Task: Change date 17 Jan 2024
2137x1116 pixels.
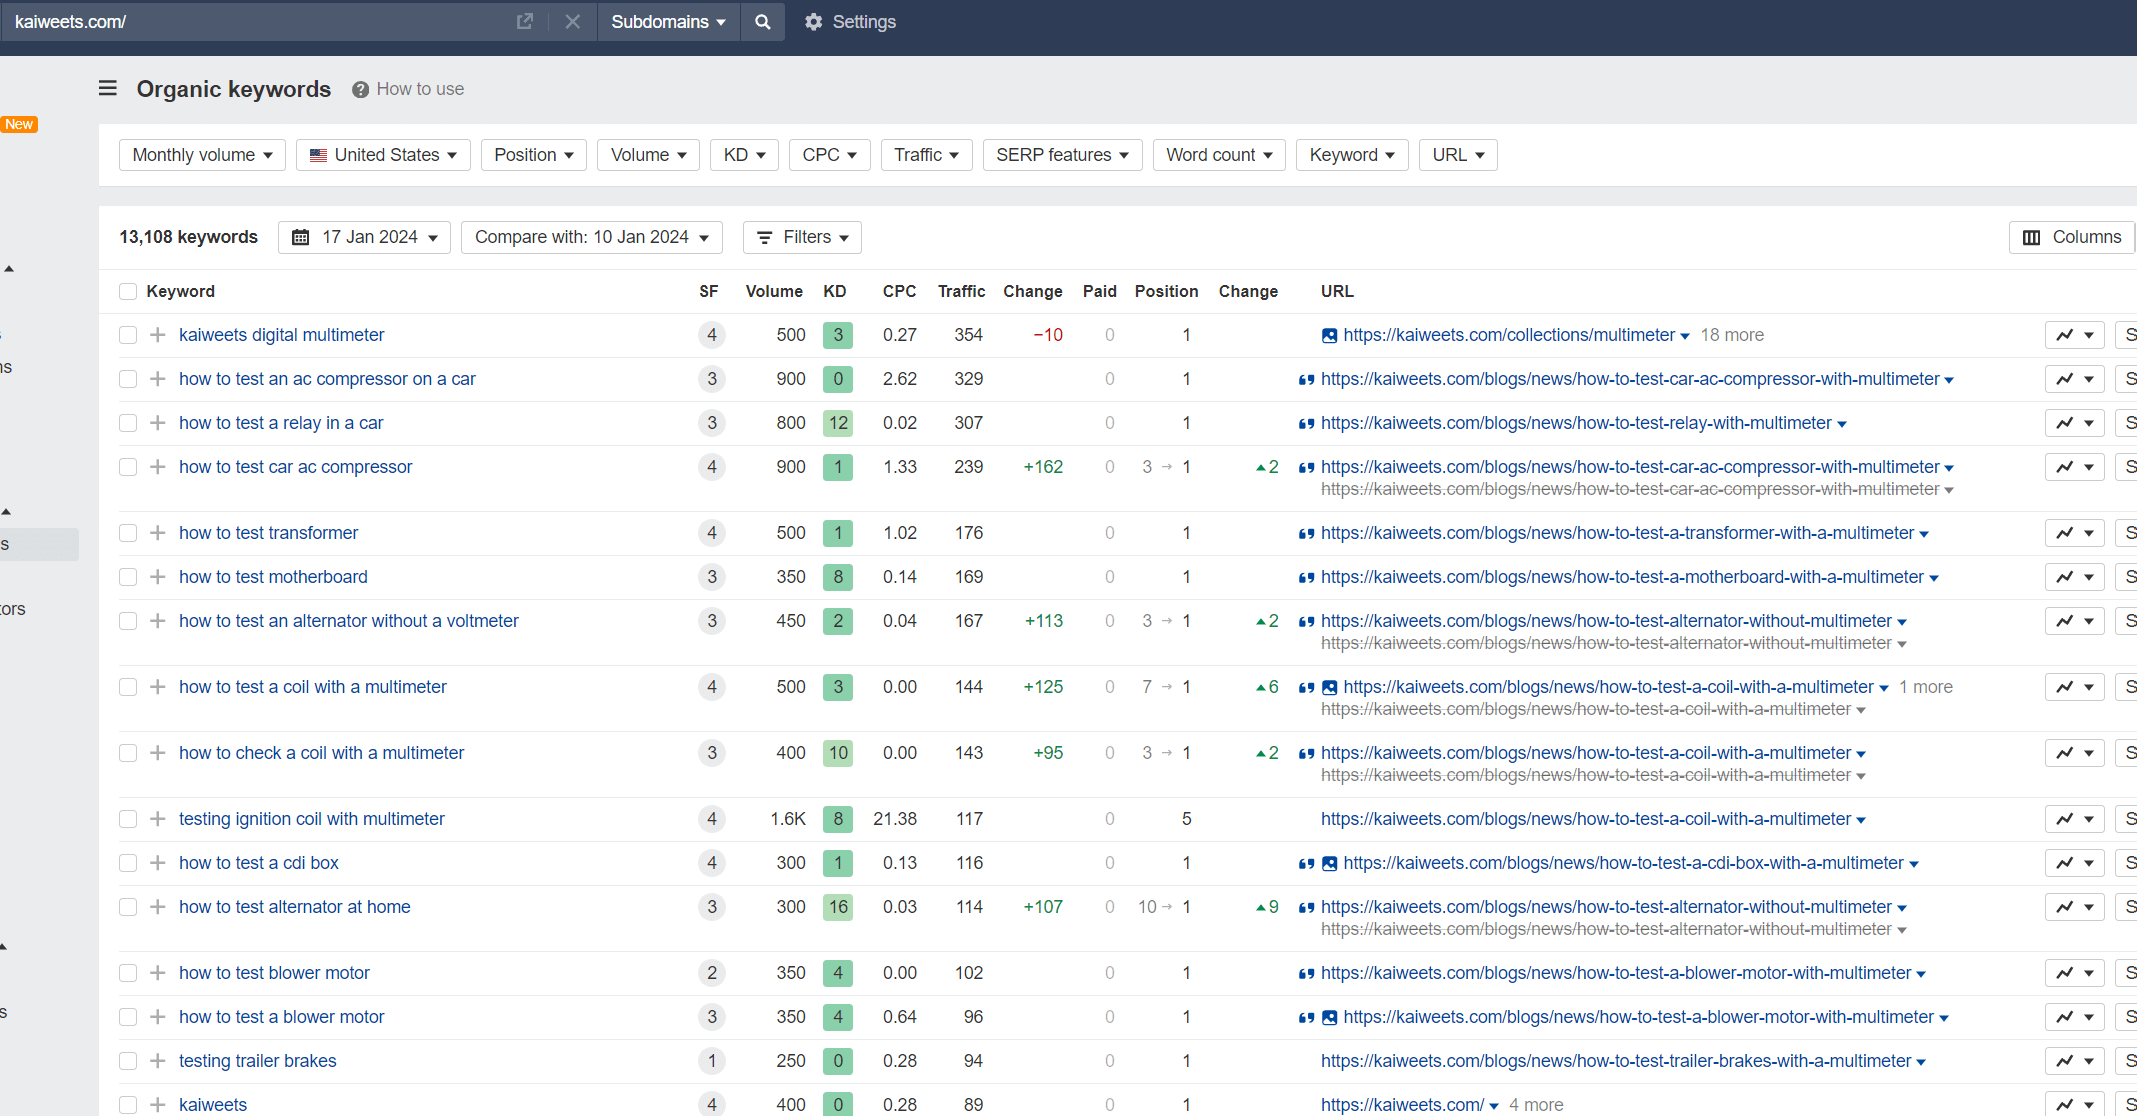Action: [364, 237]
